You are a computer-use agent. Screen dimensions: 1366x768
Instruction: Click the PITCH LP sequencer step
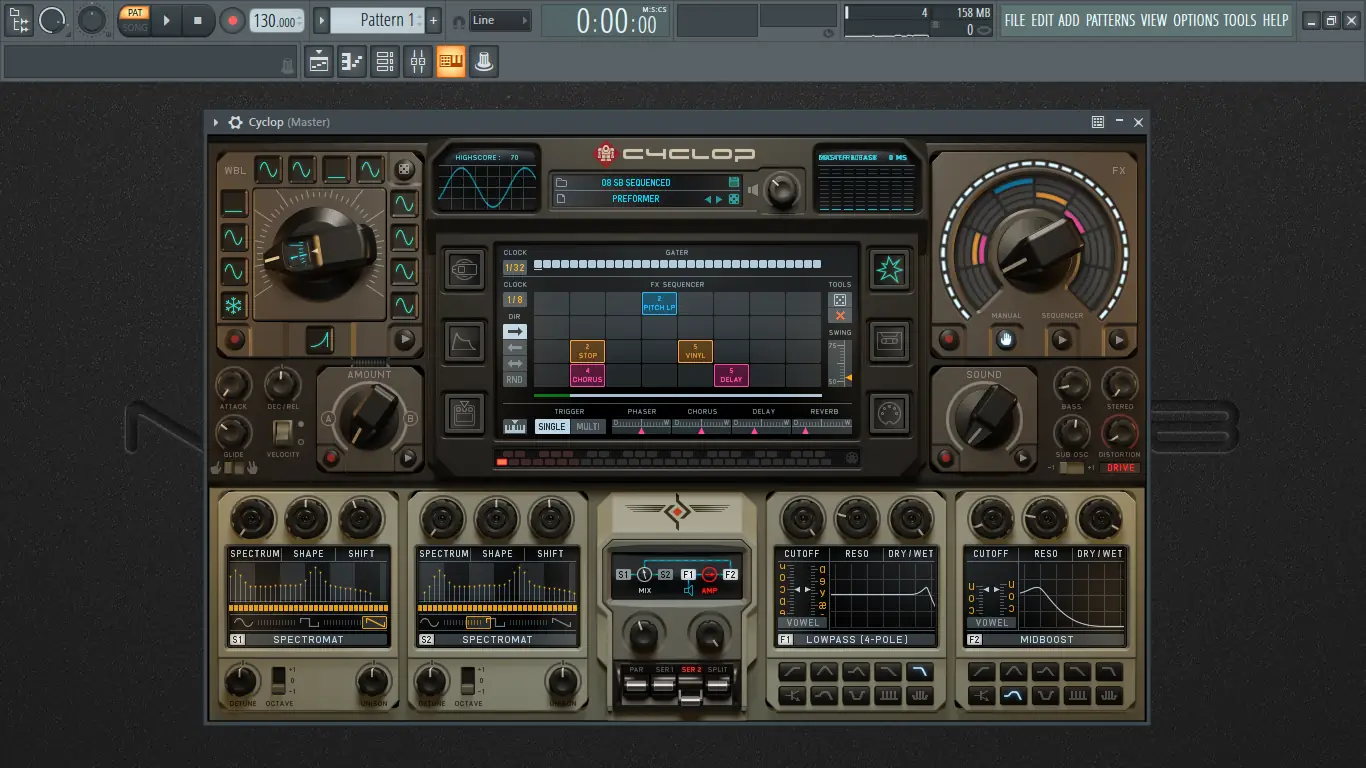pos(659,303)
